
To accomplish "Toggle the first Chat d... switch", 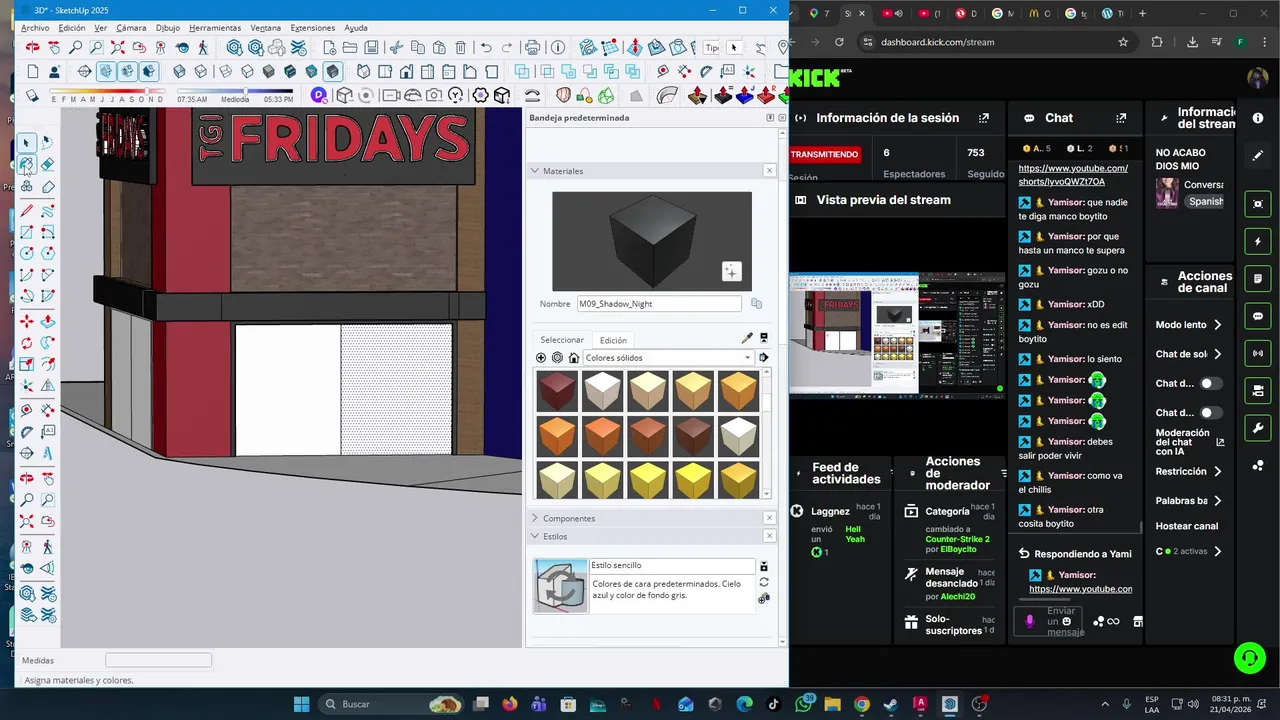I will 1210,383.
